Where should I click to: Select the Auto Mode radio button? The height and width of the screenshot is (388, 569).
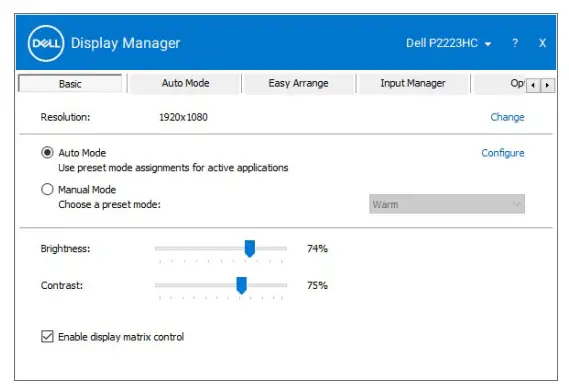pos(47,152)
